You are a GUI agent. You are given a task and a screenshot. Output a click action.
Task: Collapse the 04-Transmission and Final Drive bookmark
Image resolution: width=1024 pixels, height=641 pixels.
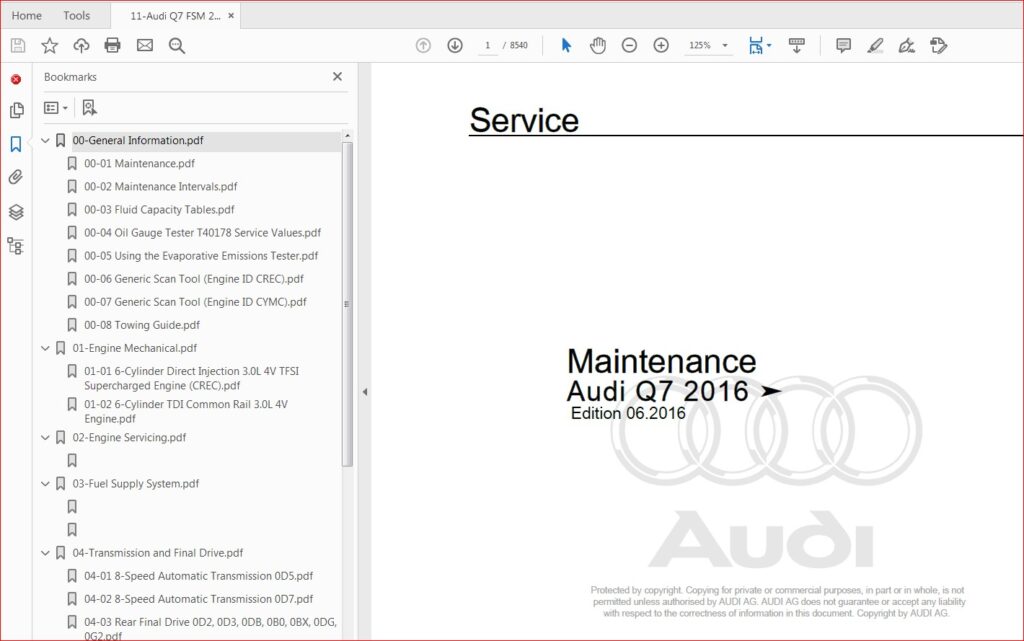[45, 553]
